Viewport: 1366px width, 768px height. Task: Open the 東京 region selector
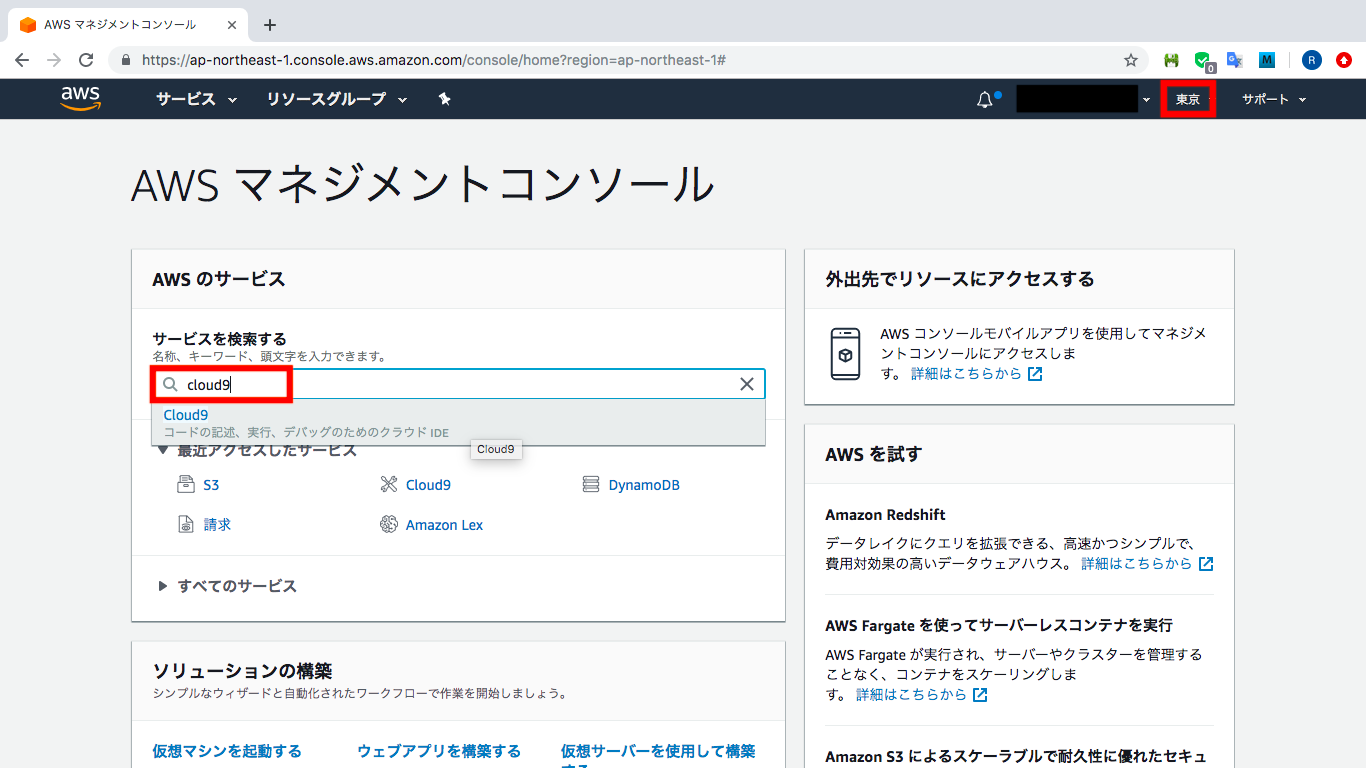pyautogui.click(x=1188, y=100)
